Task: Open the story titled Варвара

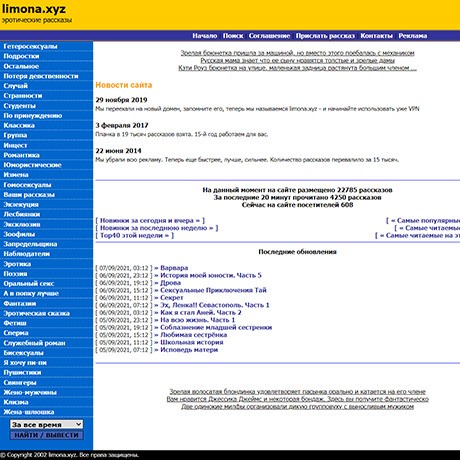Action: (x=174, y=268)
